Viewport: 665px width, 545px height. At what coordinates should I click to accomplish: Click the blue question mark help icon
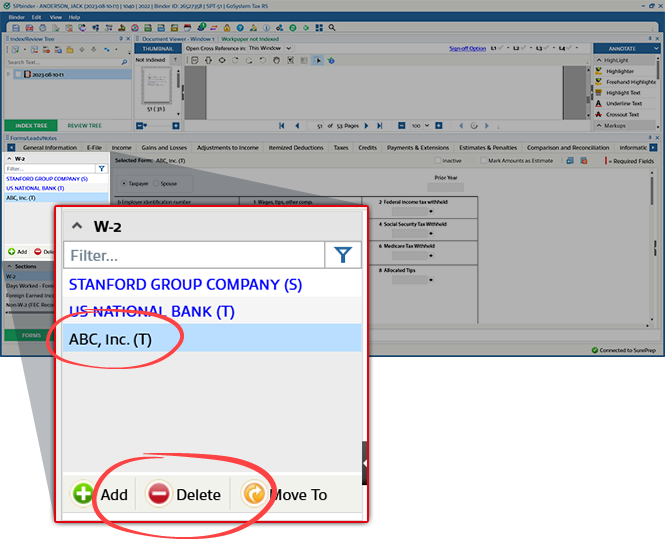(x=240, y=28)
